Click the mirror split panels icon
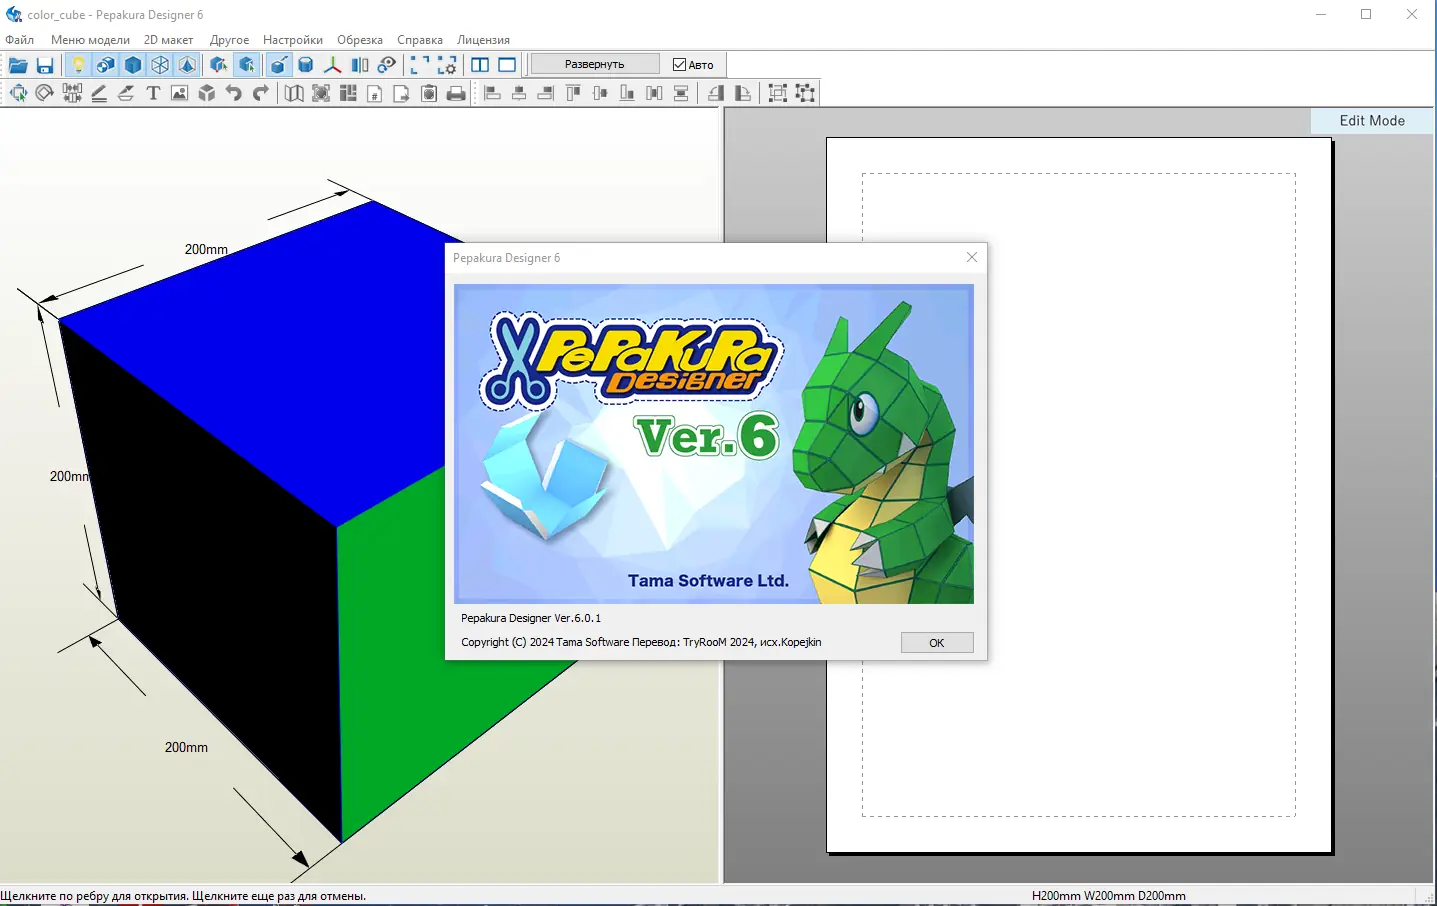 point(360,65)
